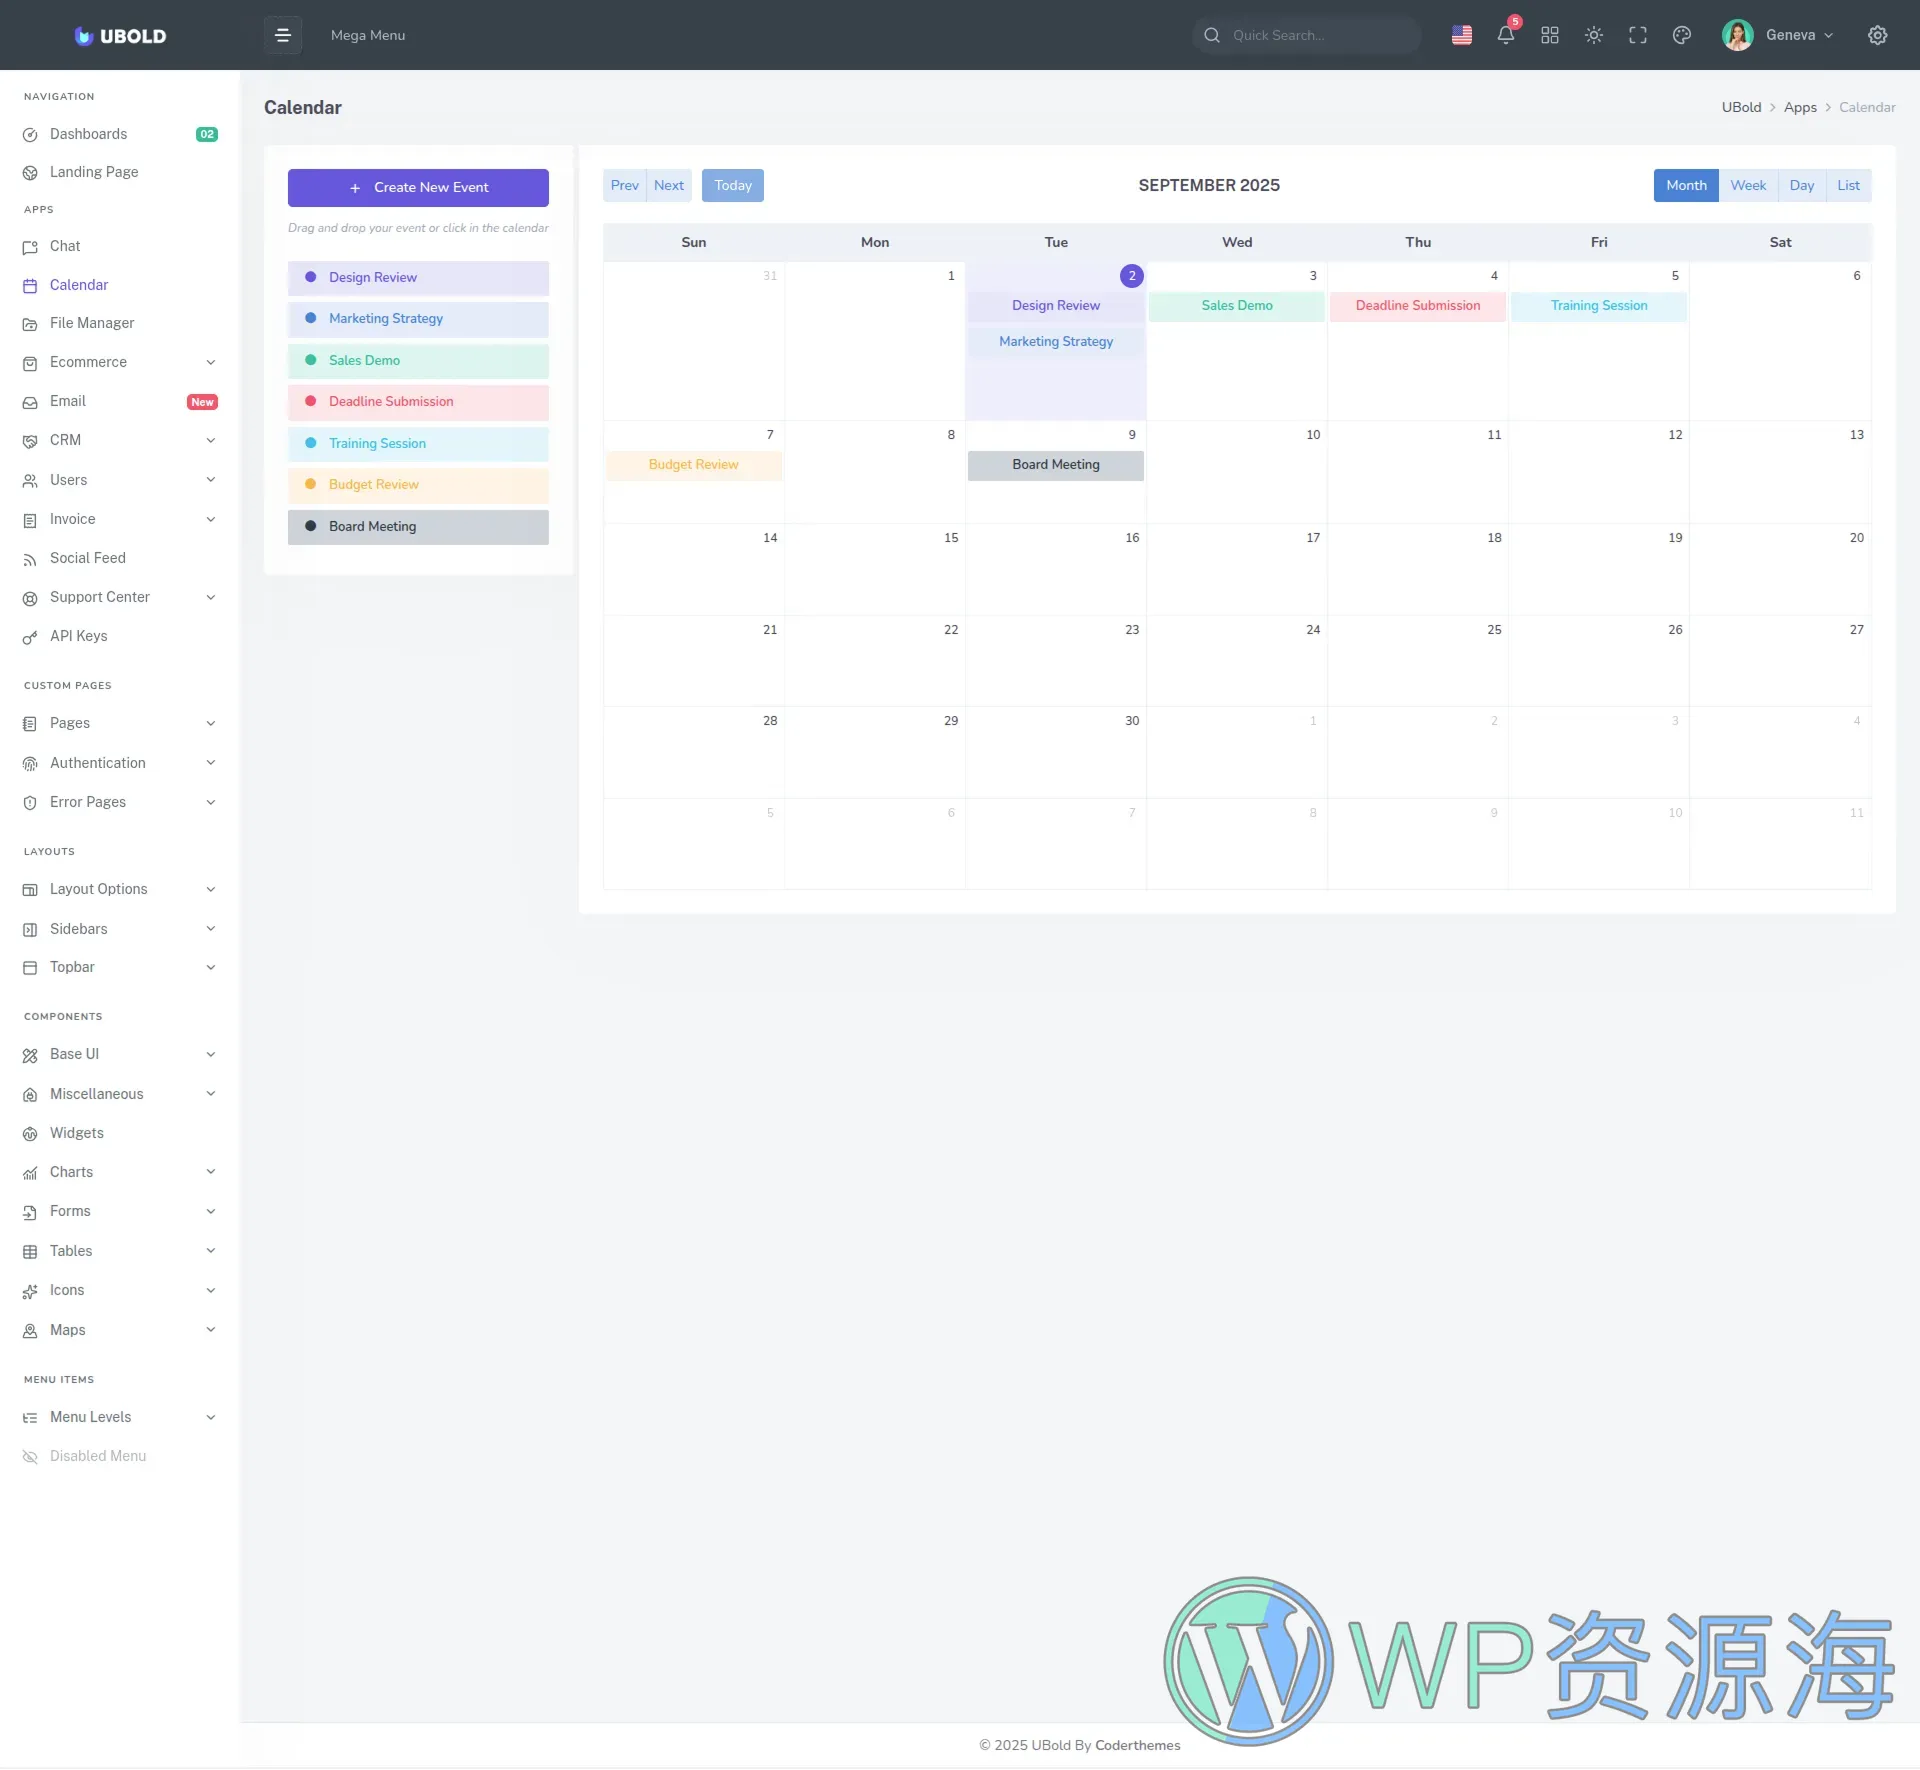Open the apps grid in the topbar

(1549, 35)
